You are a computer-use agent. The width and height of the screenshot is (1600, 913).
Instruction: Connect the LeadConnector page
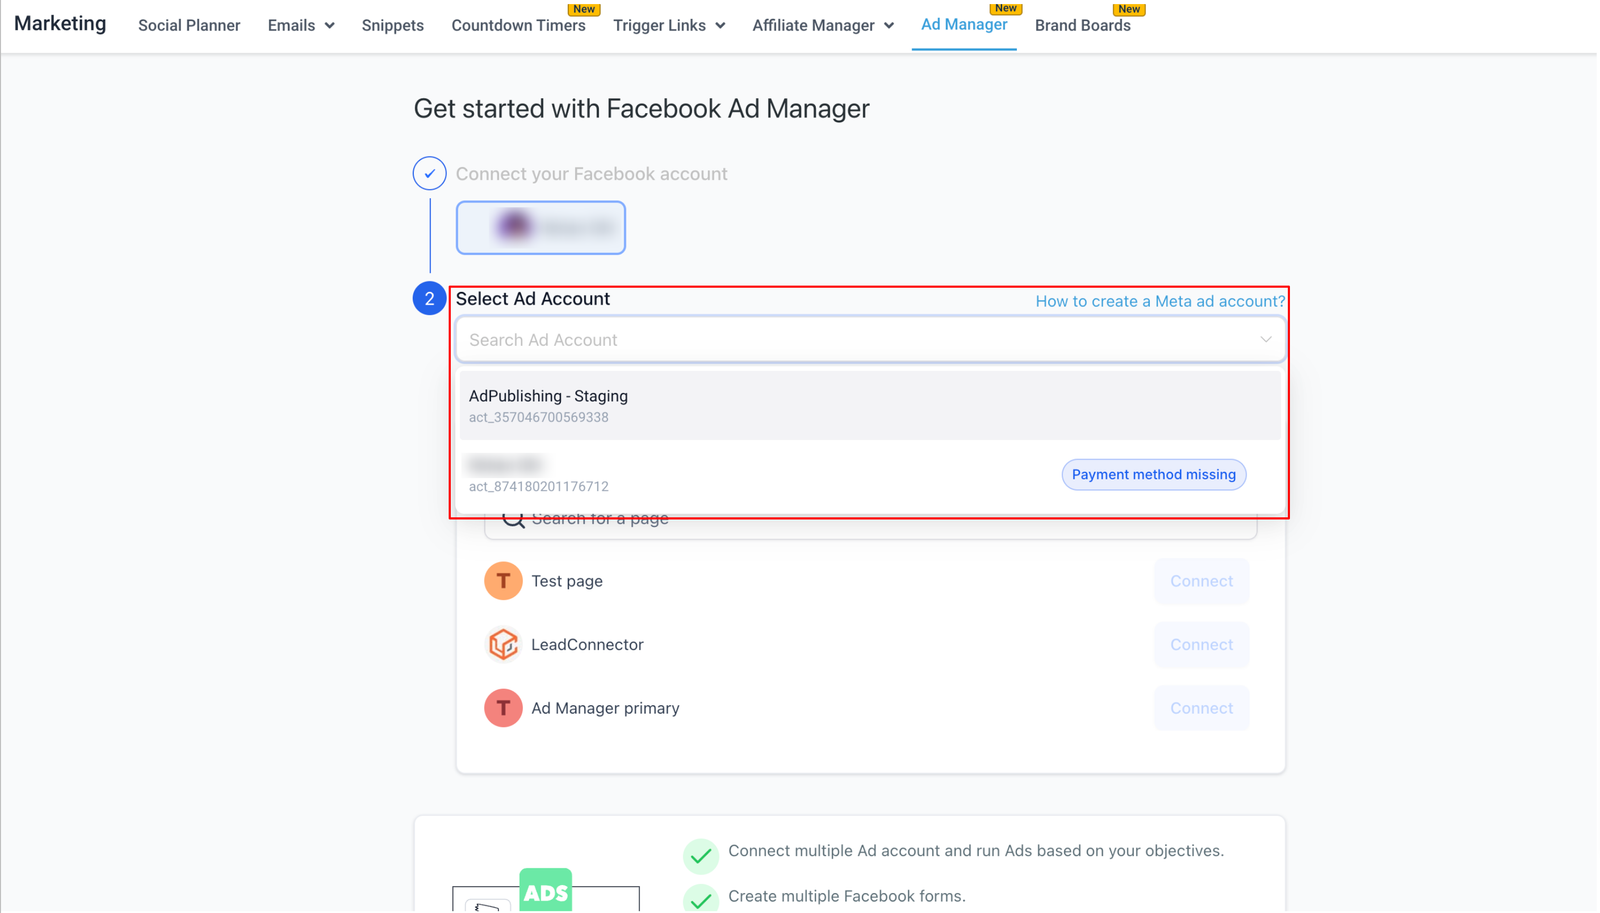coord(1201,645)
